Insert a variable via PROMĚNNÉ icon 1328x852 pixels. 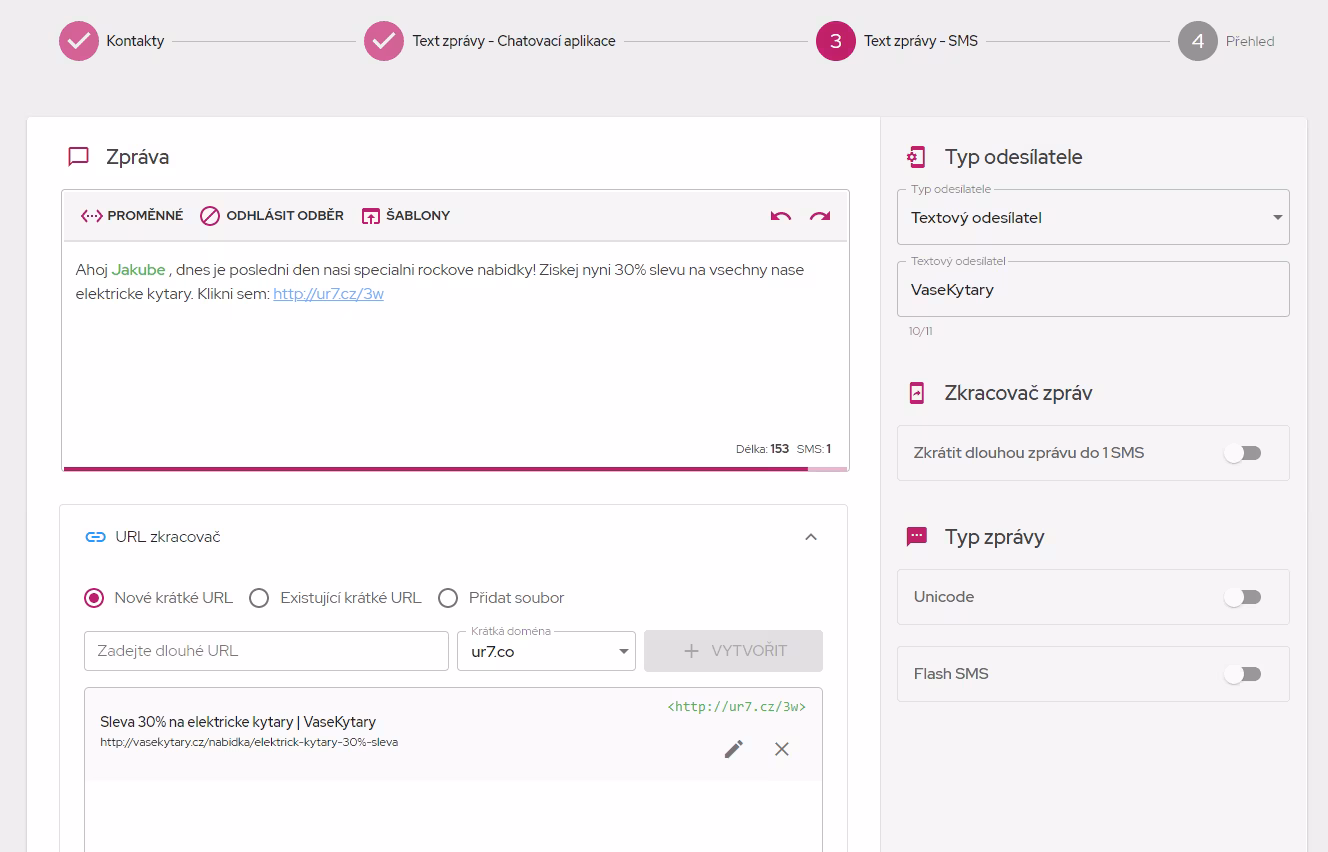92,216
